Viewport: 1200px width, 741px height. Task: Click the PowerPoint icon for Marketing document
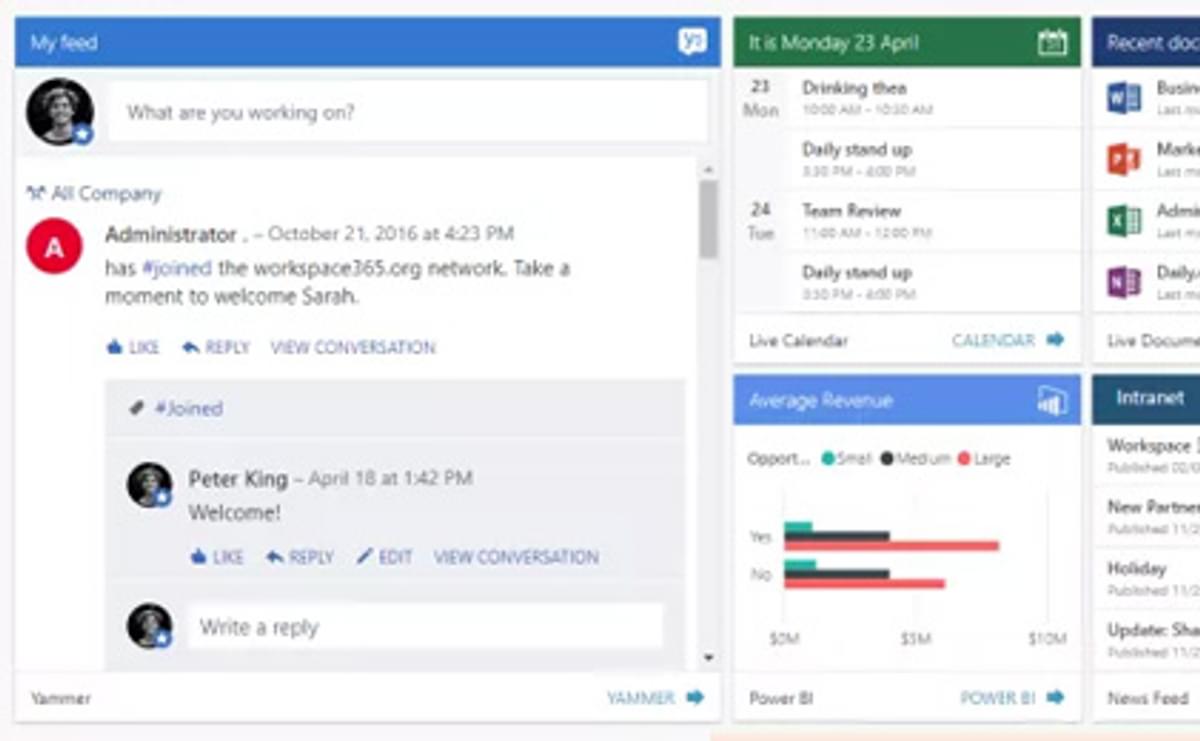click(1122, 157)
